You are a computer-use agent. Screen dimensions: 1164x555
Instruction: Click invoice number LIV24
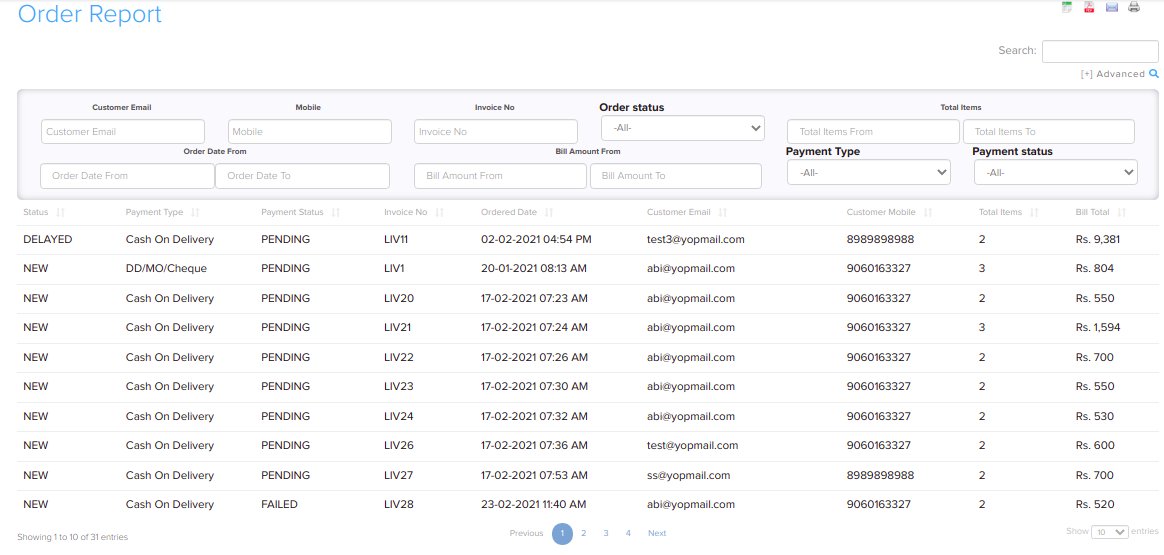click(x=399, y=416)
